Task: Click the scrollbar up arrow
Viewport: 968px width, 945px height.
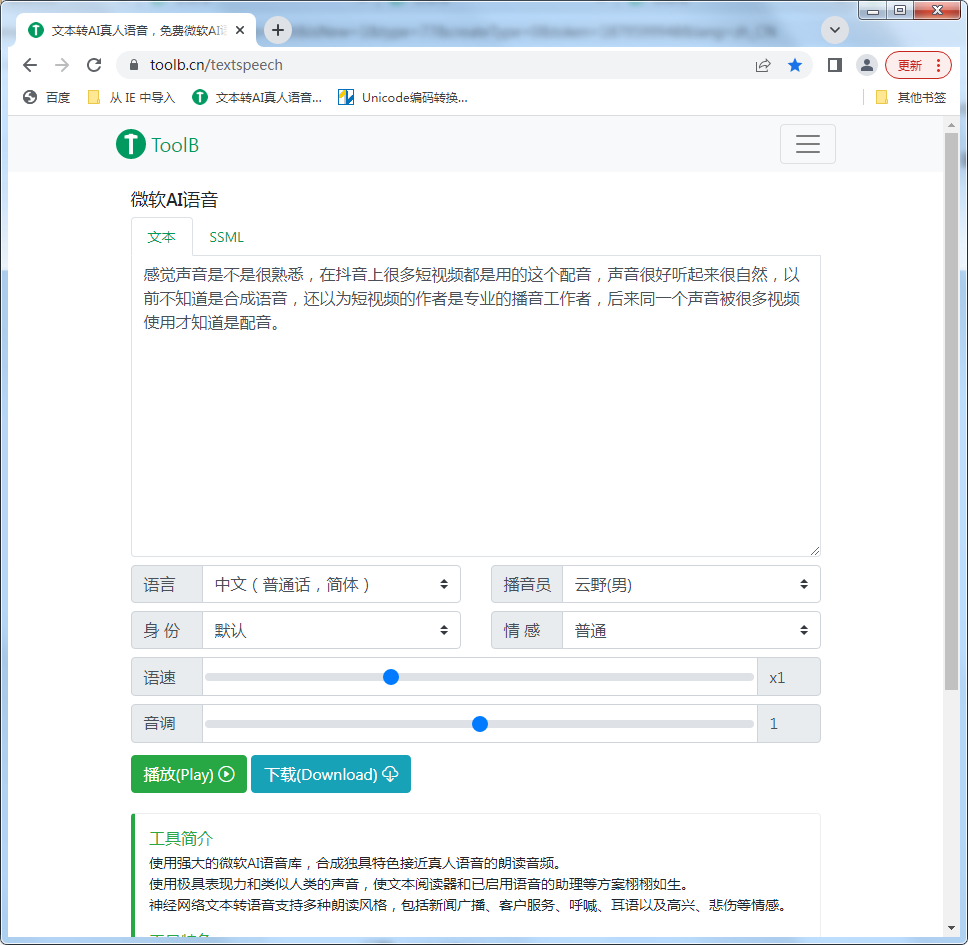Action: (951, 125)
